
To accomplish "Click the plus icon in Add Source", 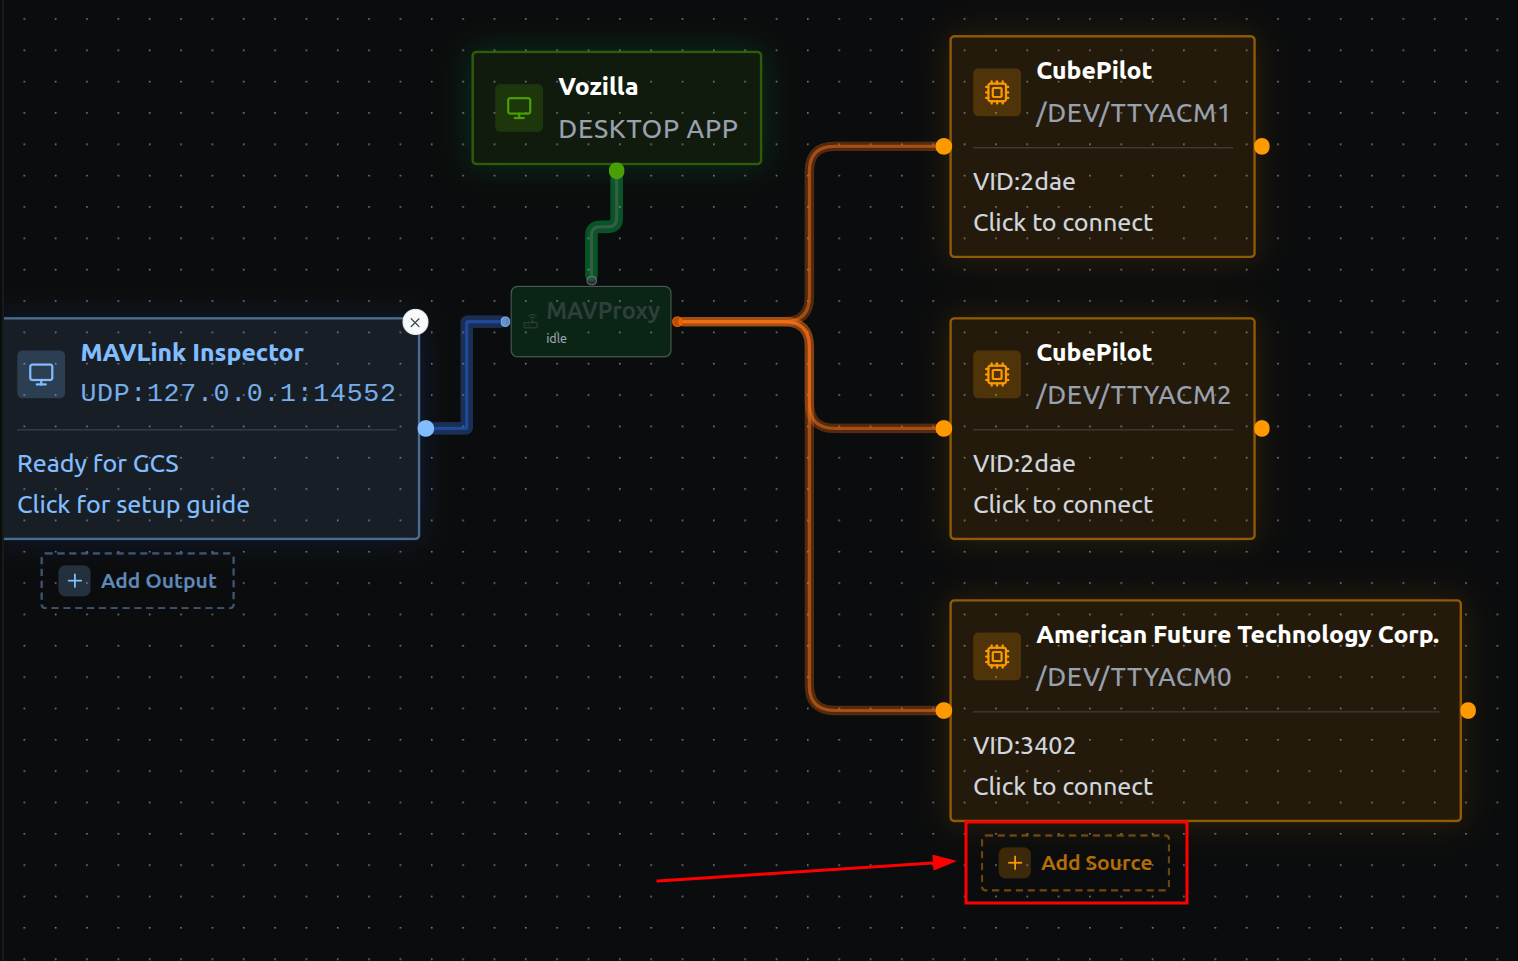I will [1015, 863].
